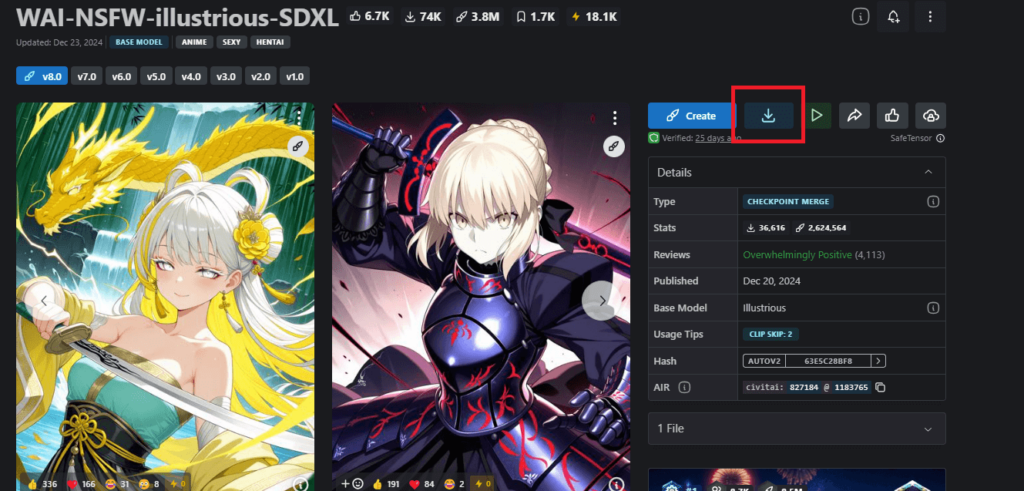1024x491 pixels.
Task: Click the 1.7K bookmark counter
Action: (x=534, y=16)
